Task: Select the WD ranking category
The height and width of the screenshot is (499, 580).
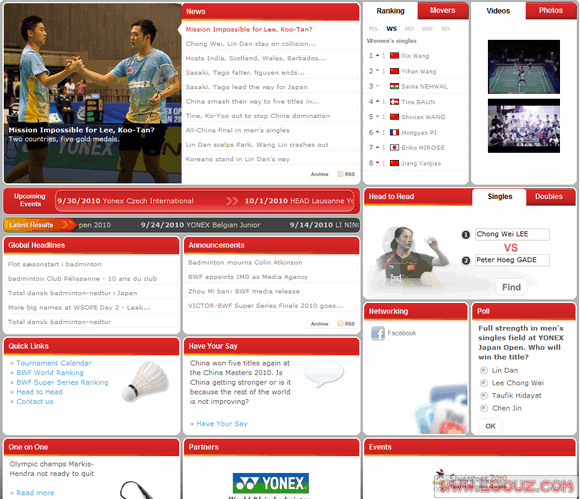Action: [427, 28]
